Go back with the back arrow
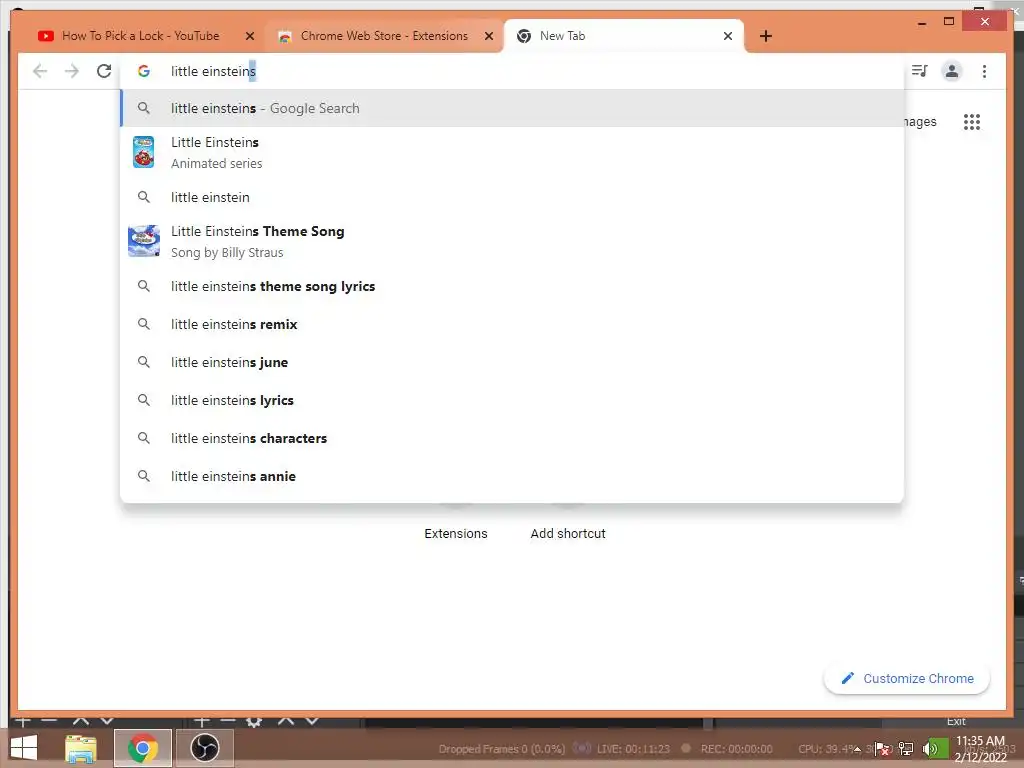Screen dimensions: 1024x768 [x=40, y=71]
